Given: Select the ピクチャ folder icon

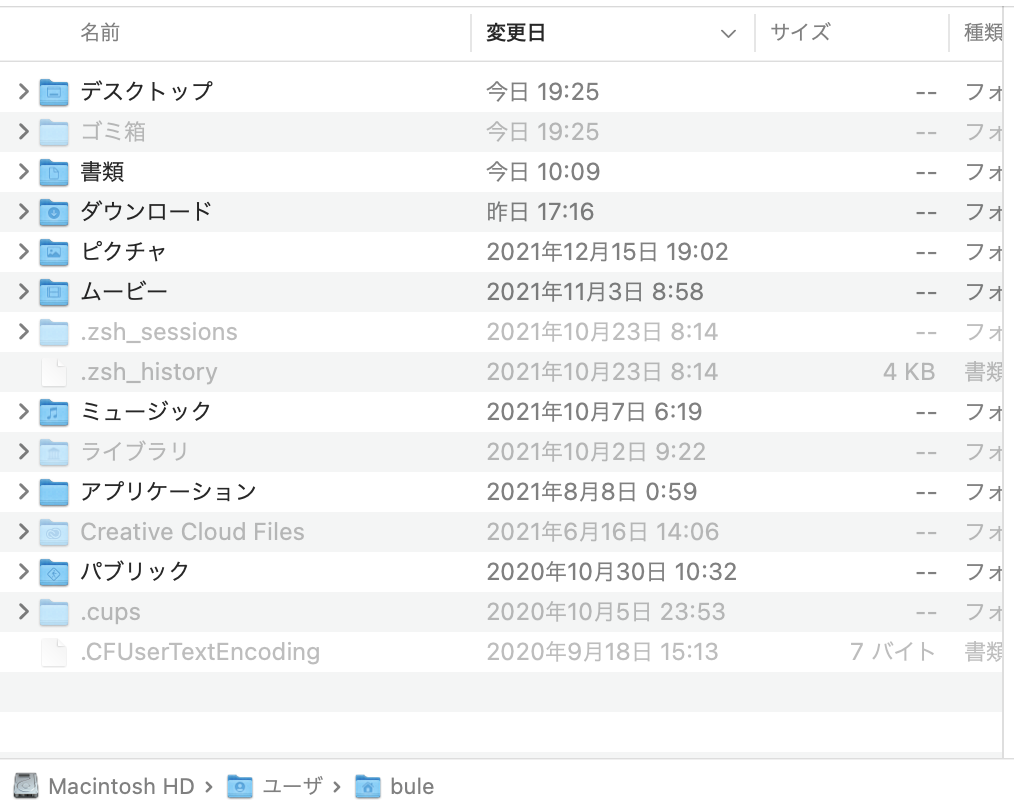Looking at the screenshot, I should tap(54, 252).
